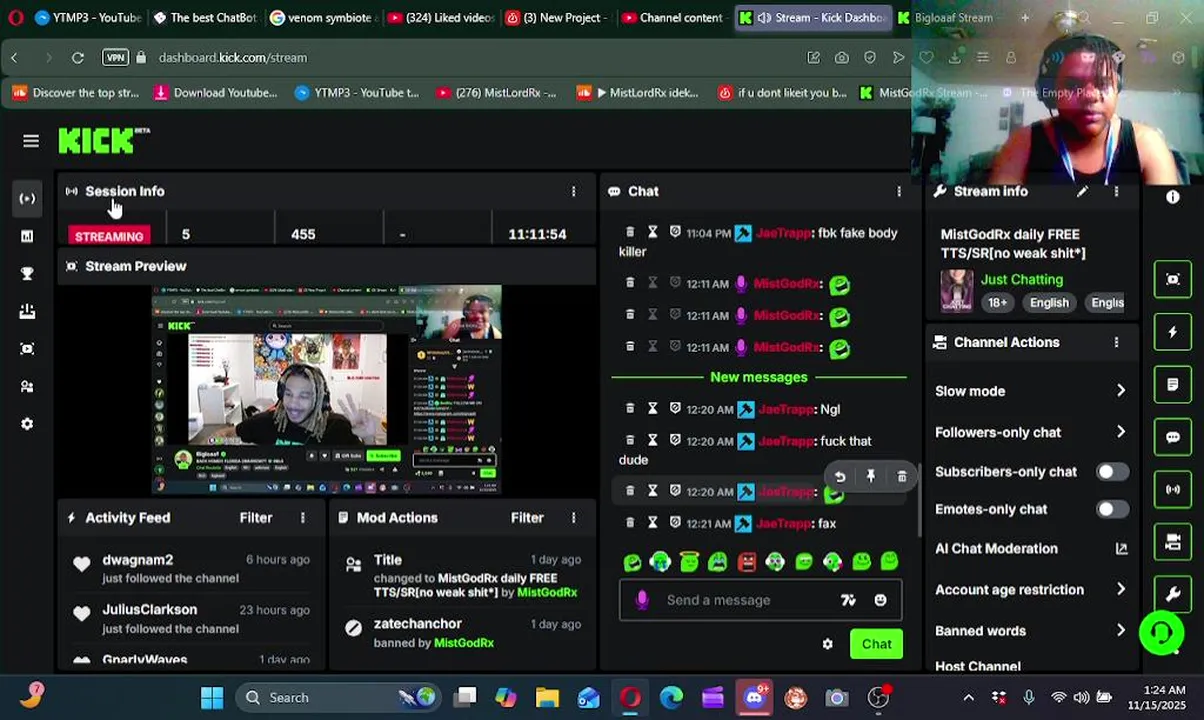Open the green headset support button
This screenshot has width=1204, height=720.
[1161, 633]
